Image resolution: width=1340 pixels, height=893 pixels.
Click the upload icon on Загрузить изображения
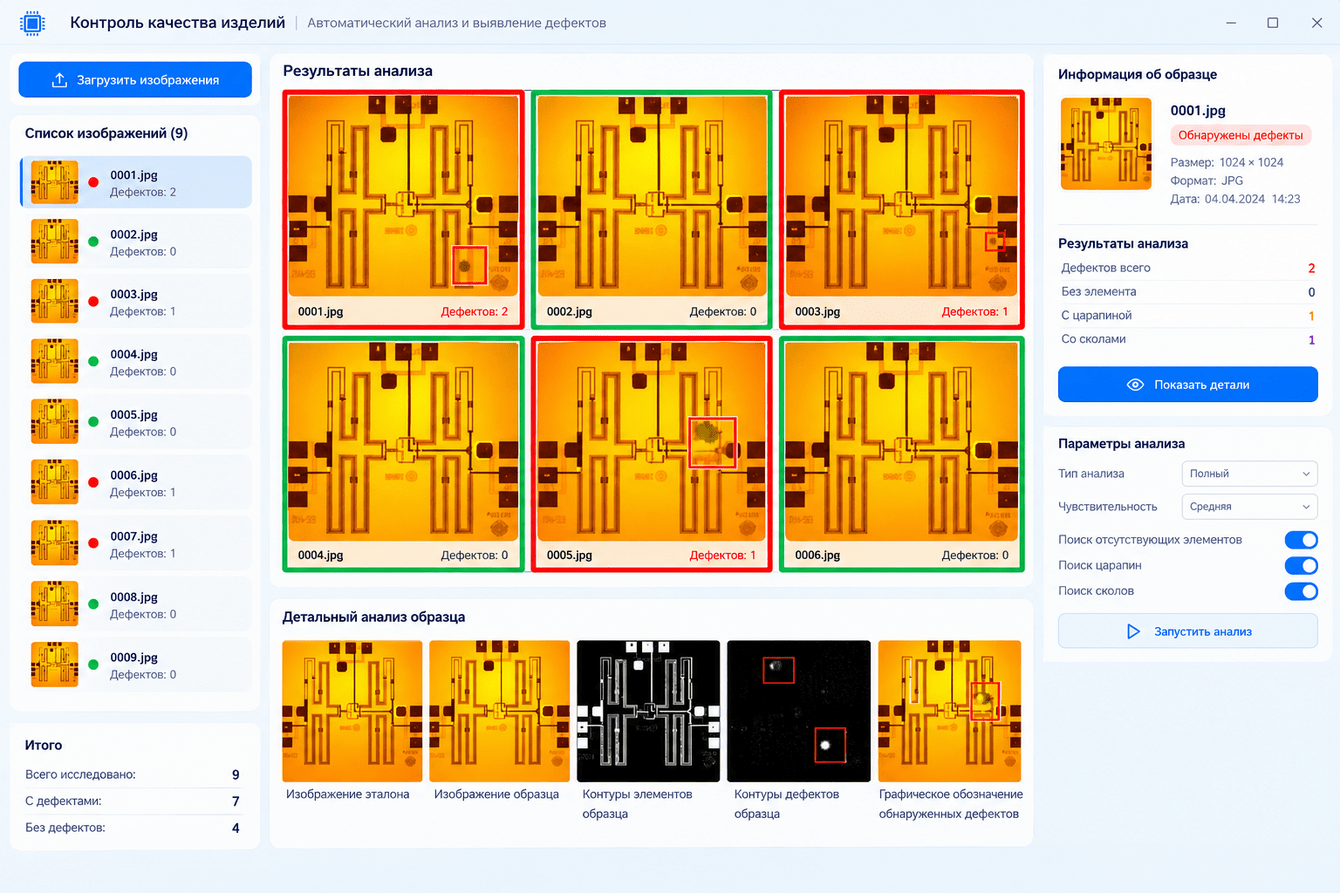[x=60, y=80]
